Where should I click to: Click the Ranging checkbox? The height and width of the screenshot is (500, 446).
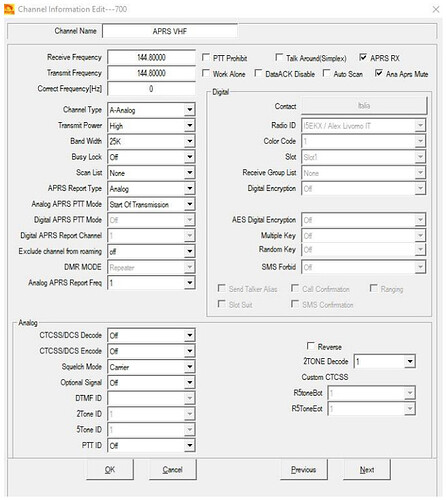click(x=374, y=288)
